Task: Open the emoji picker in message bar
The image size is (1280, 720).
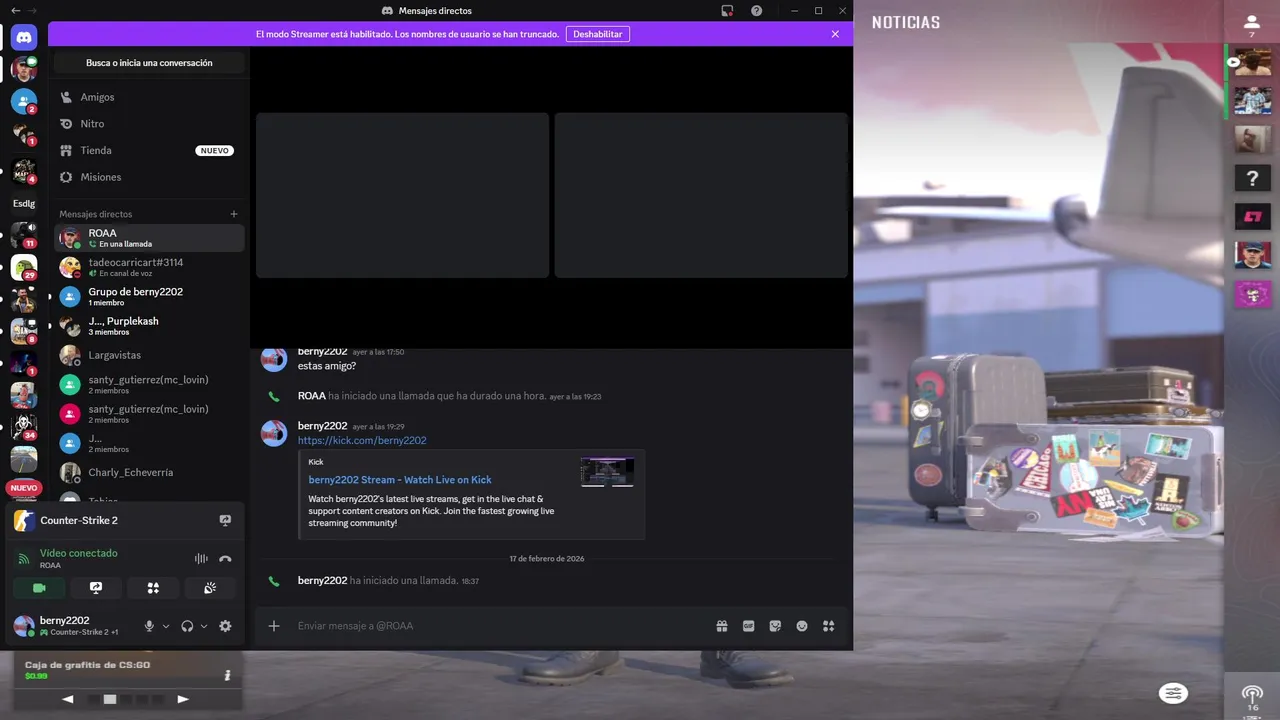Action: click(x=802, y=626)
